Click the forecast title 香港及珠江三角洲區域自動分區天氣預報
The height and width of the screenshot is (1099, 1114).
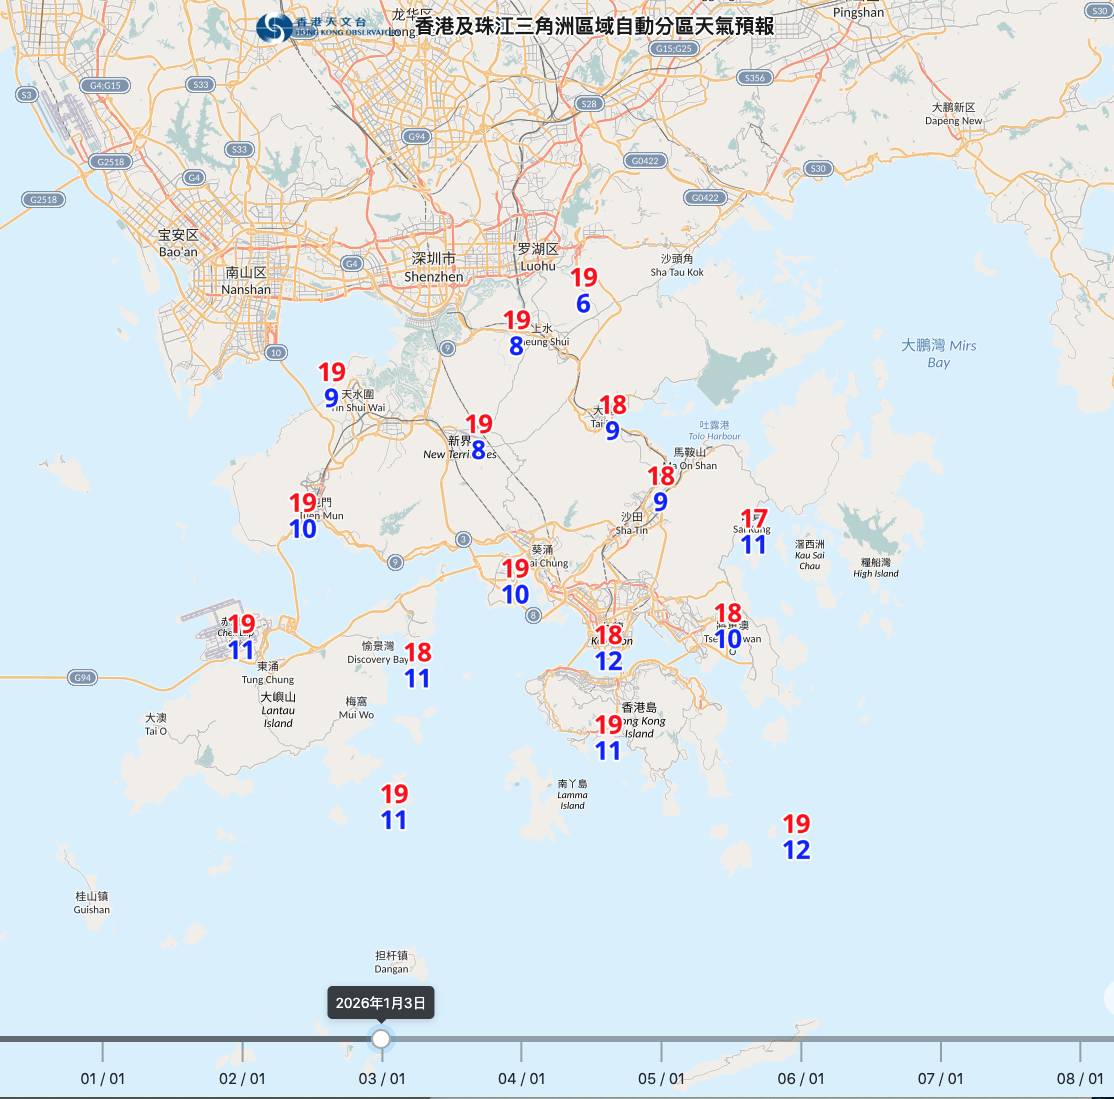click(x=594, y=26)
